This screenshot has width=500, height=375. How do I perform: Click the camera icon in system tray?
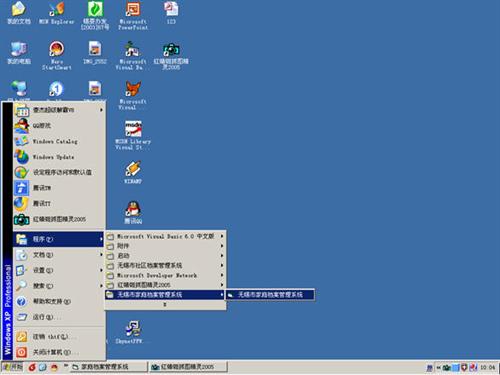click(x=447, y=368)
